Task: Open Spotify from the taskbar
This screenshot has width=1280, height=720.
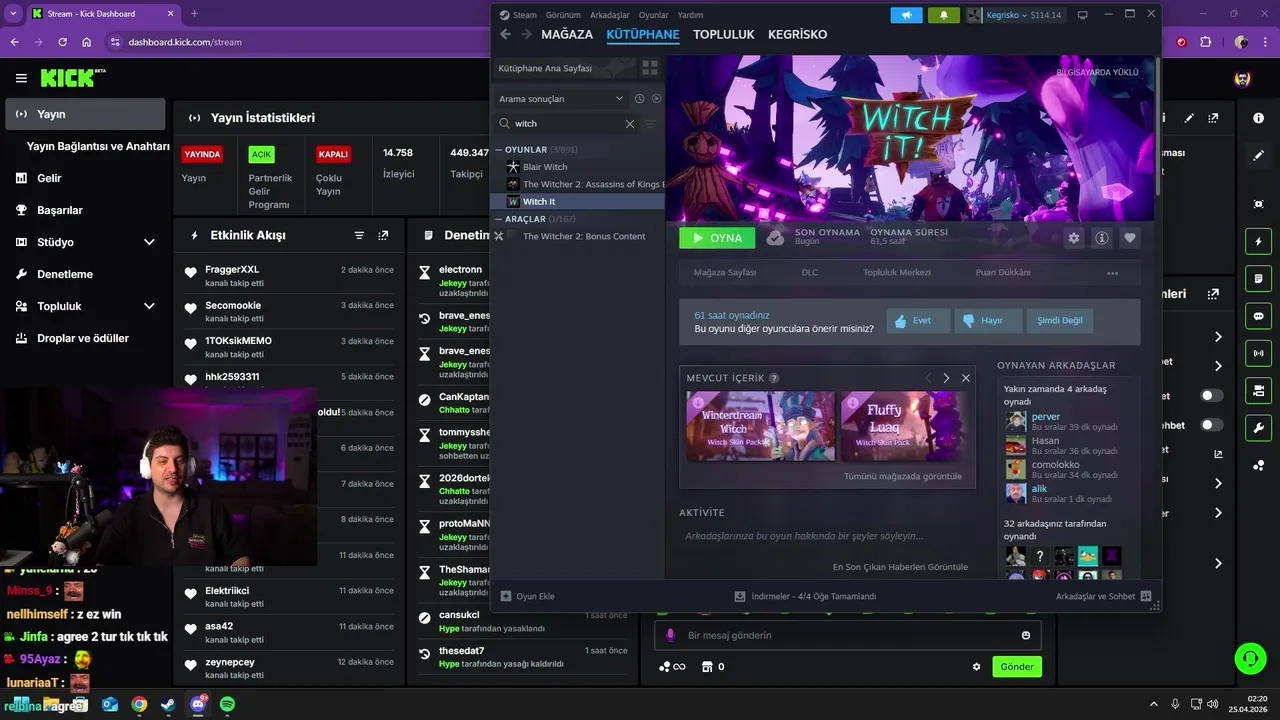Action: click(x=227, y=705)
